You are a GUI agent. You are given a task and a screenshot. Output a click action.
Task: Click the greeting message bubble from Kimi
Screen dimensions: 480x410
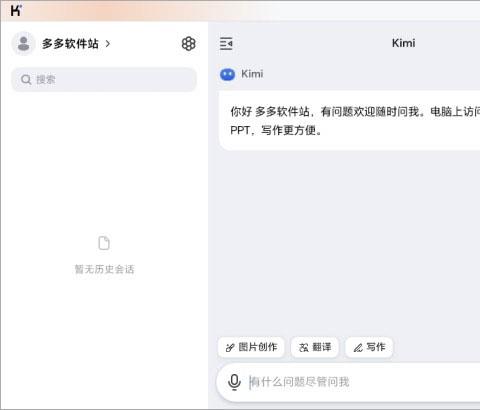coord(349,121)
